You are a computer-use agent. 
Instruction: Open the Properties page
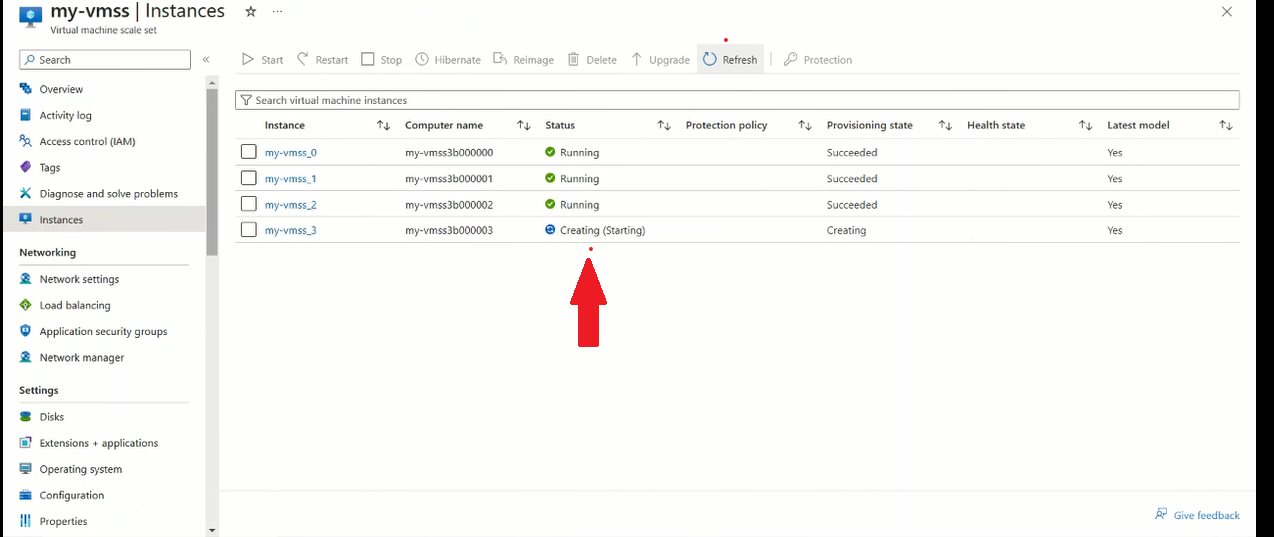(x=63, y=520)
